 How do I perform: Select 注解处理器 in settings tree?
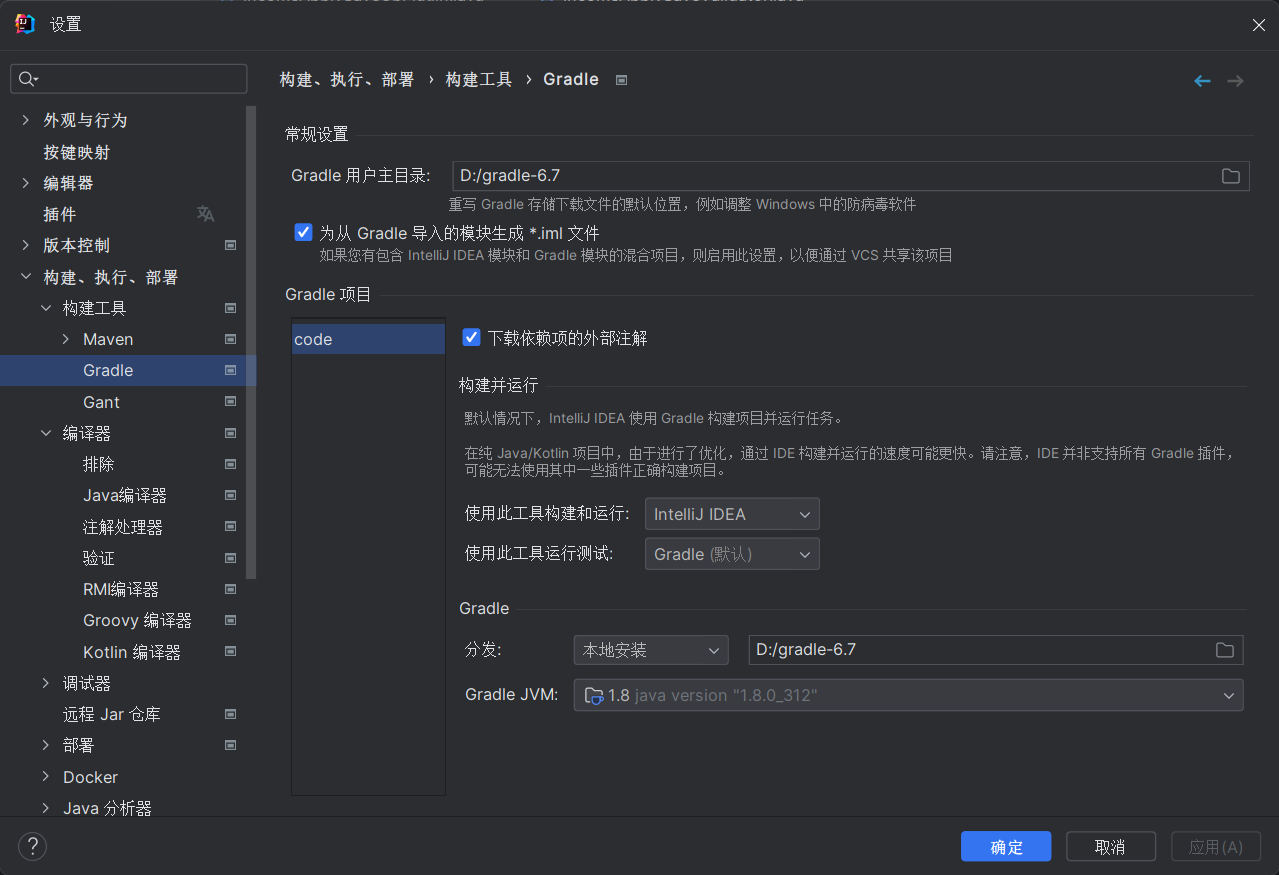pyautogui.click(x=123, y=527)
